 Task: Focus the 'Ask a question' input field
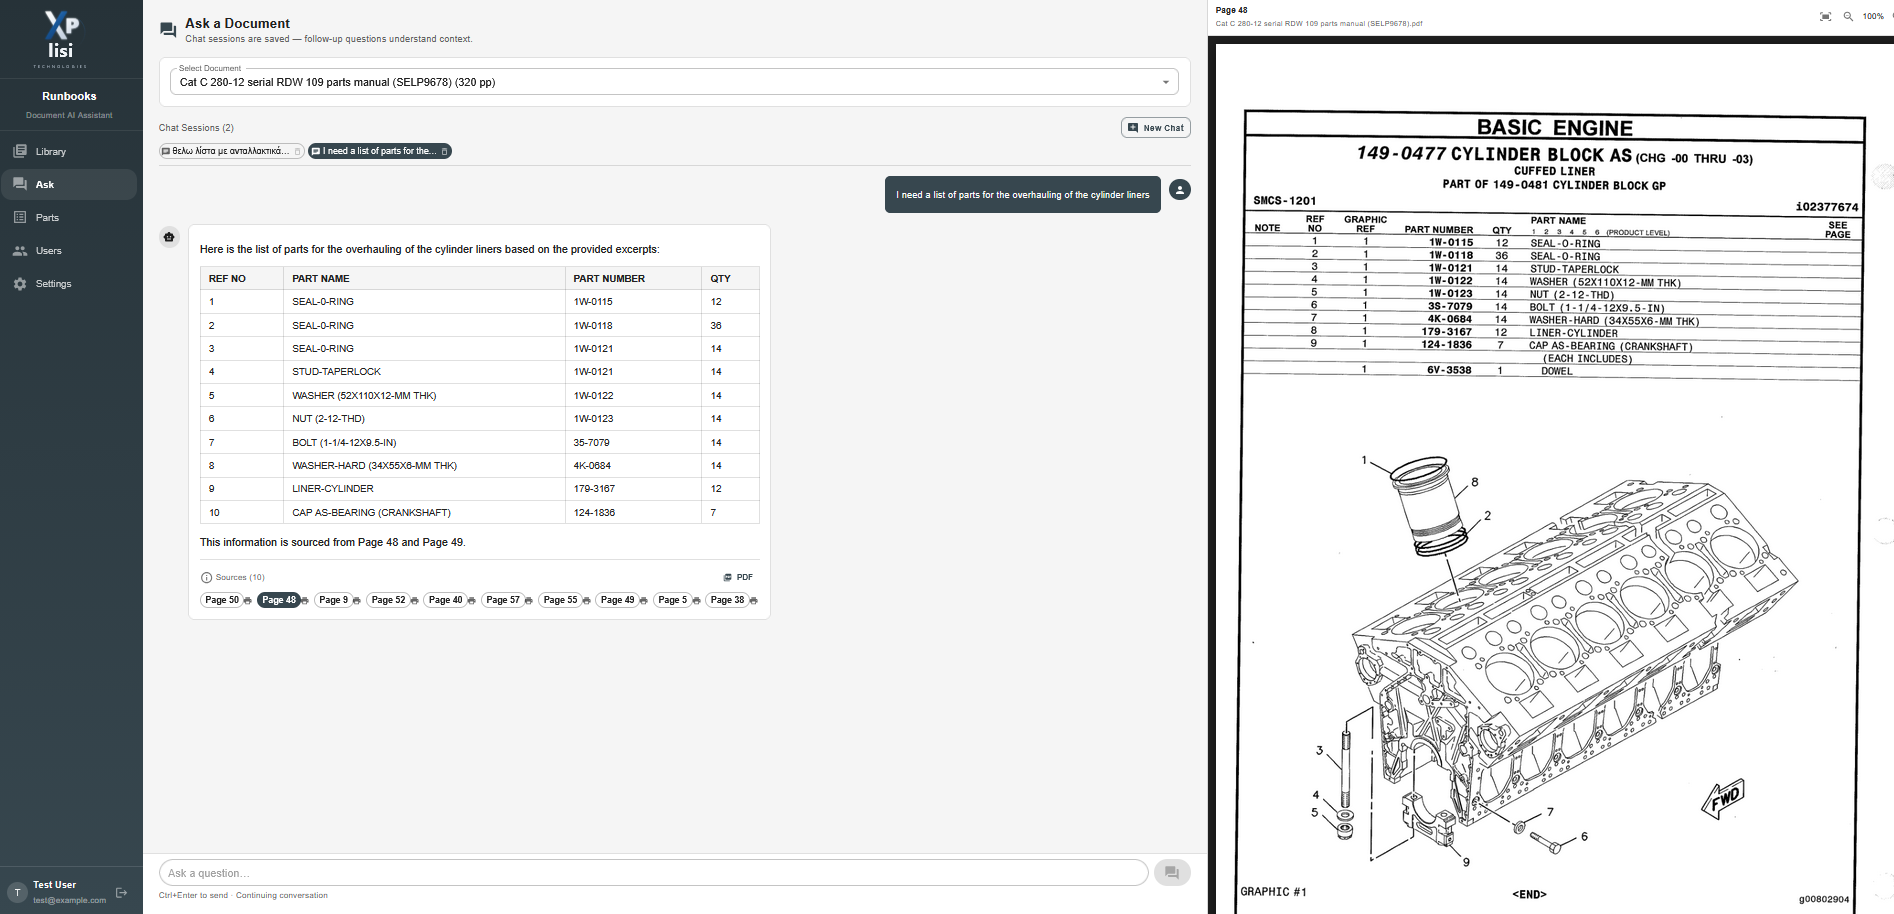point(653,873)
